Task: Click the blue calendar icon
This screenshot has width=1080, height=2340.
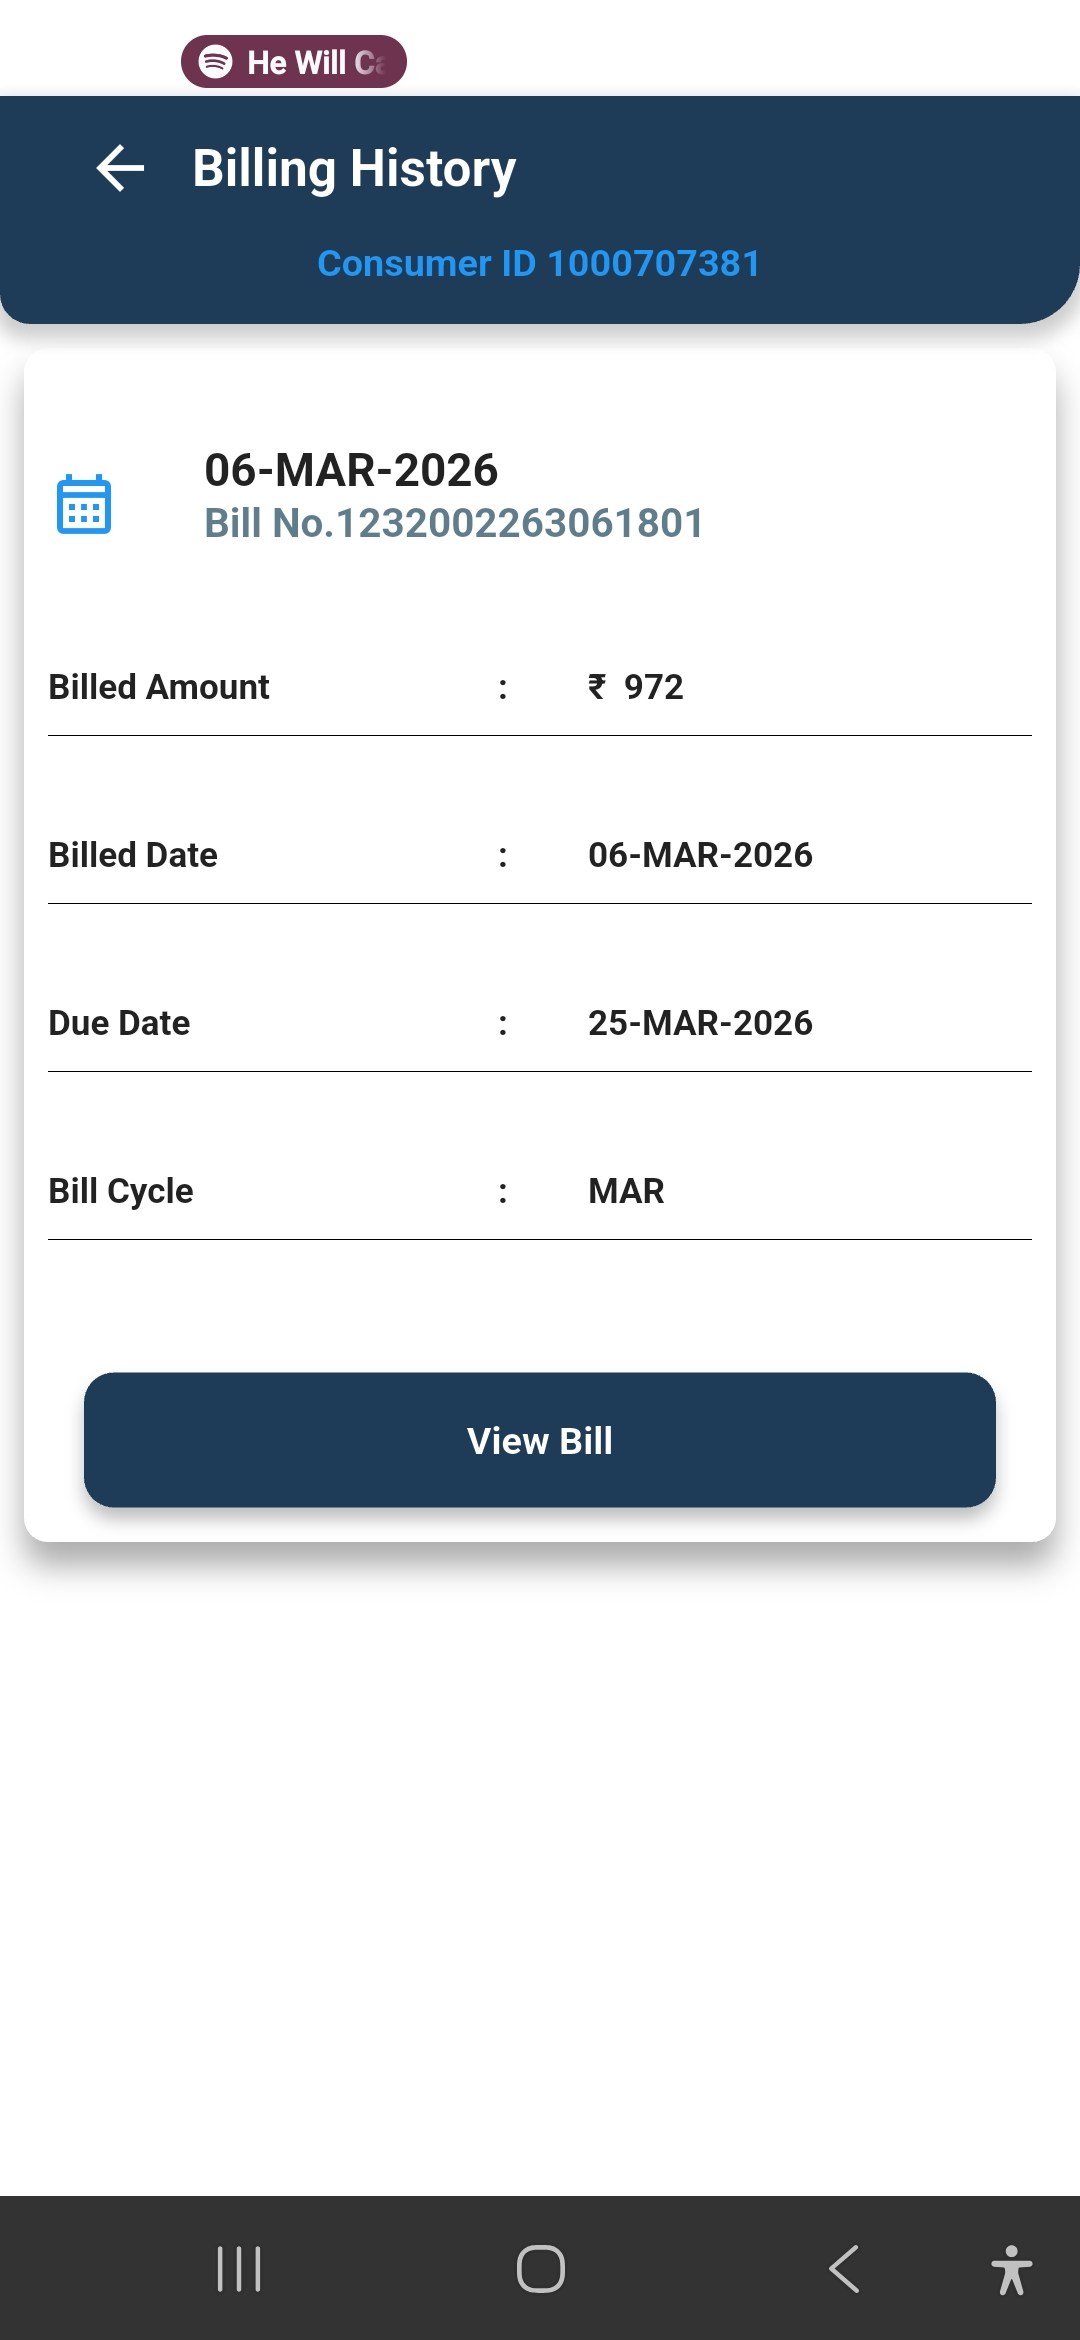Action: point(84,504)
